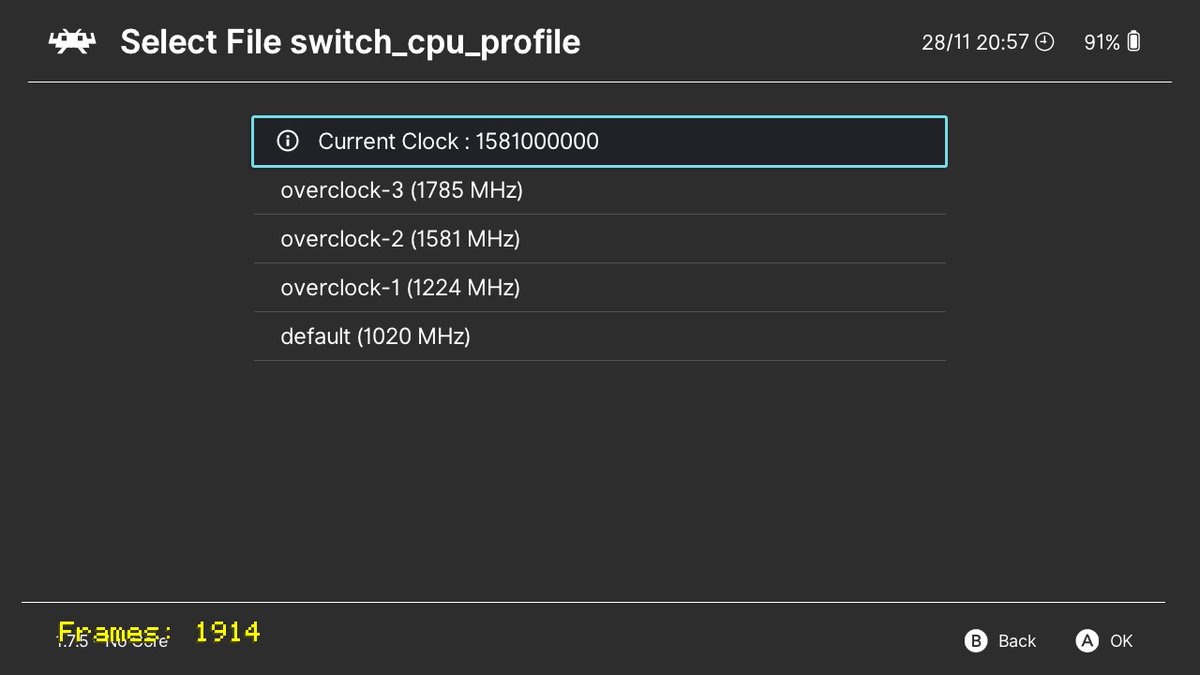
Task: Select overclock-2 (1581 MHz) profile
Action: tap(600, 239)
